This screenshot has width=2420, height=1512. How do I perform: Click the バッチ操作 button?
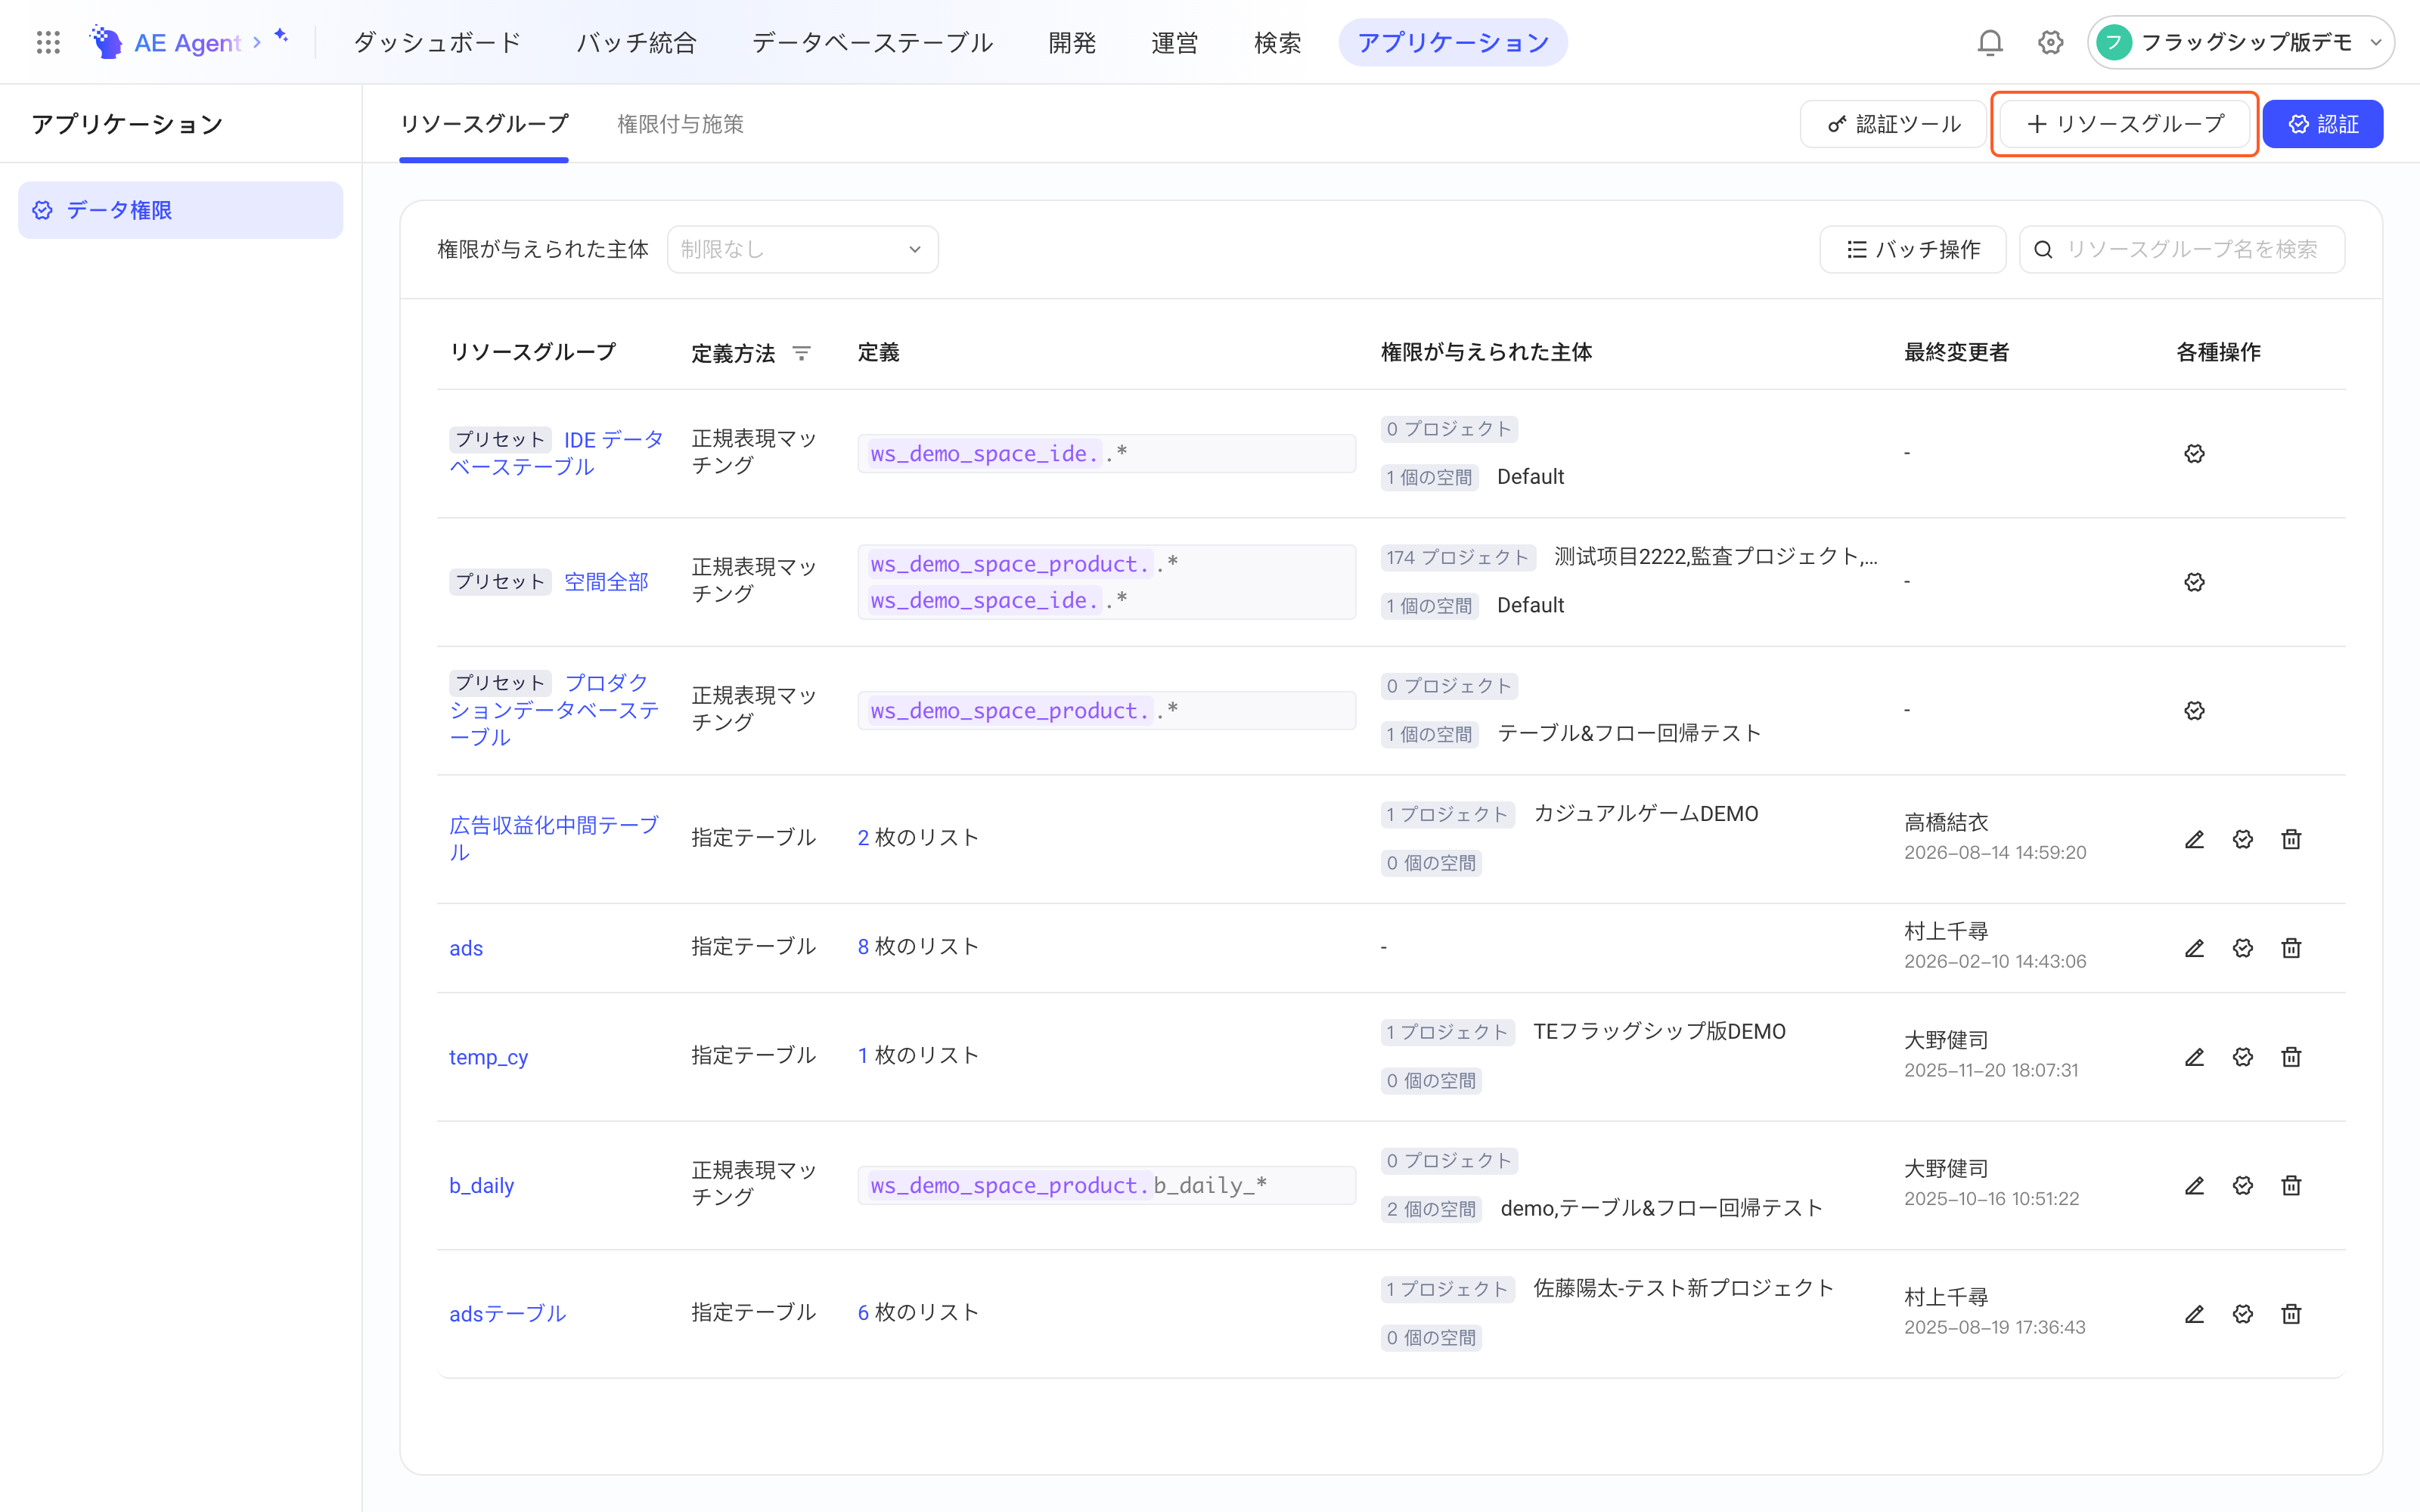1912,249
